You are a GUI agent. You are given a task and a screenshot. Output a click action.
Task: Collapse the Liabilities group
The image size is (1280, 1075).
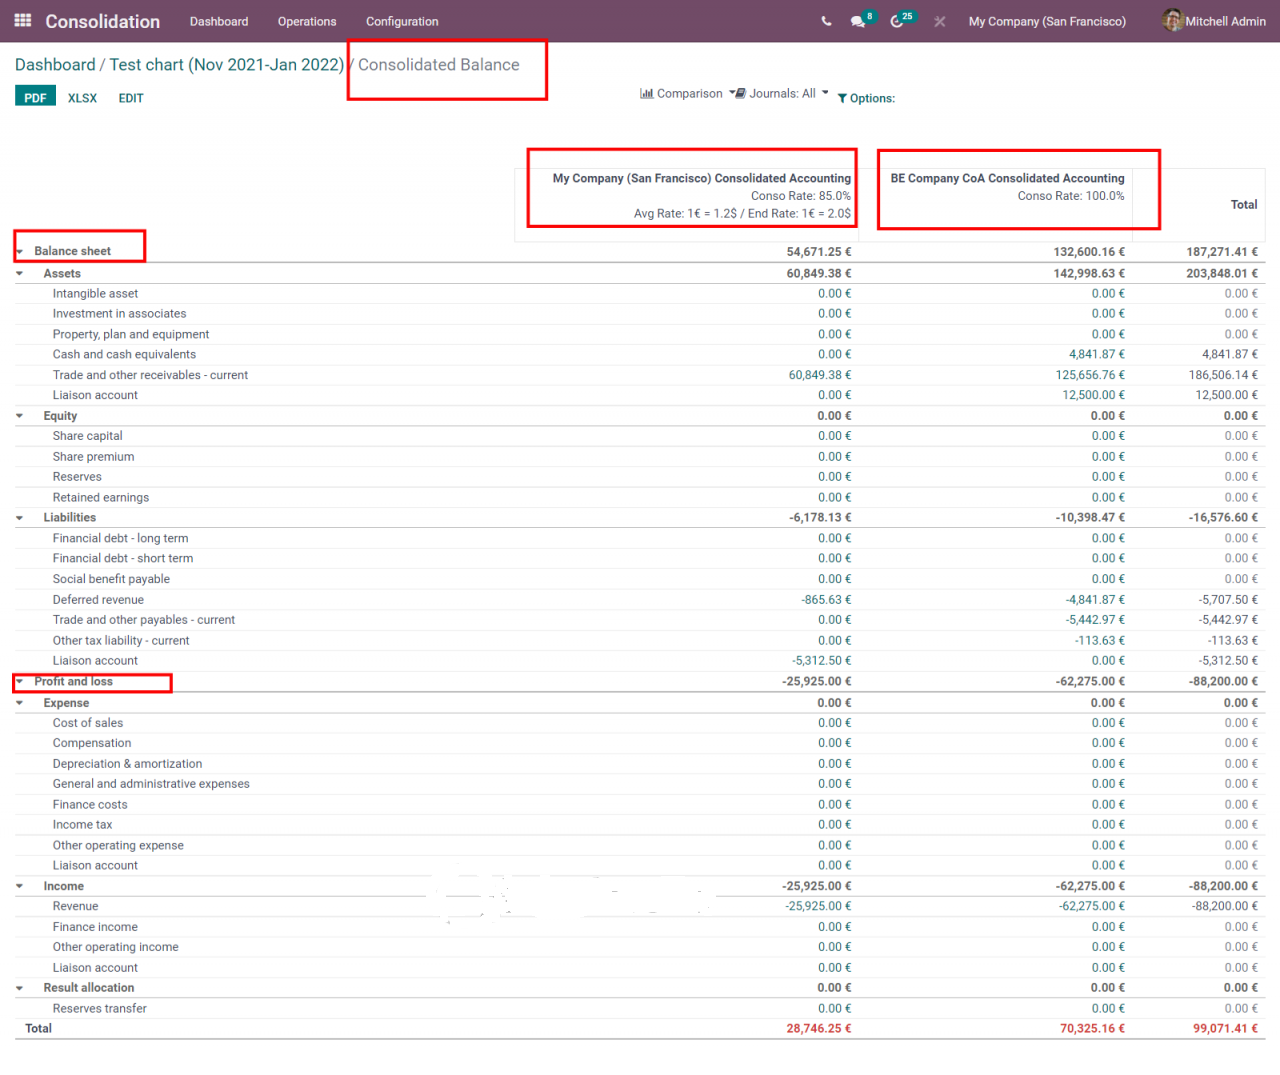coord(20,518)
